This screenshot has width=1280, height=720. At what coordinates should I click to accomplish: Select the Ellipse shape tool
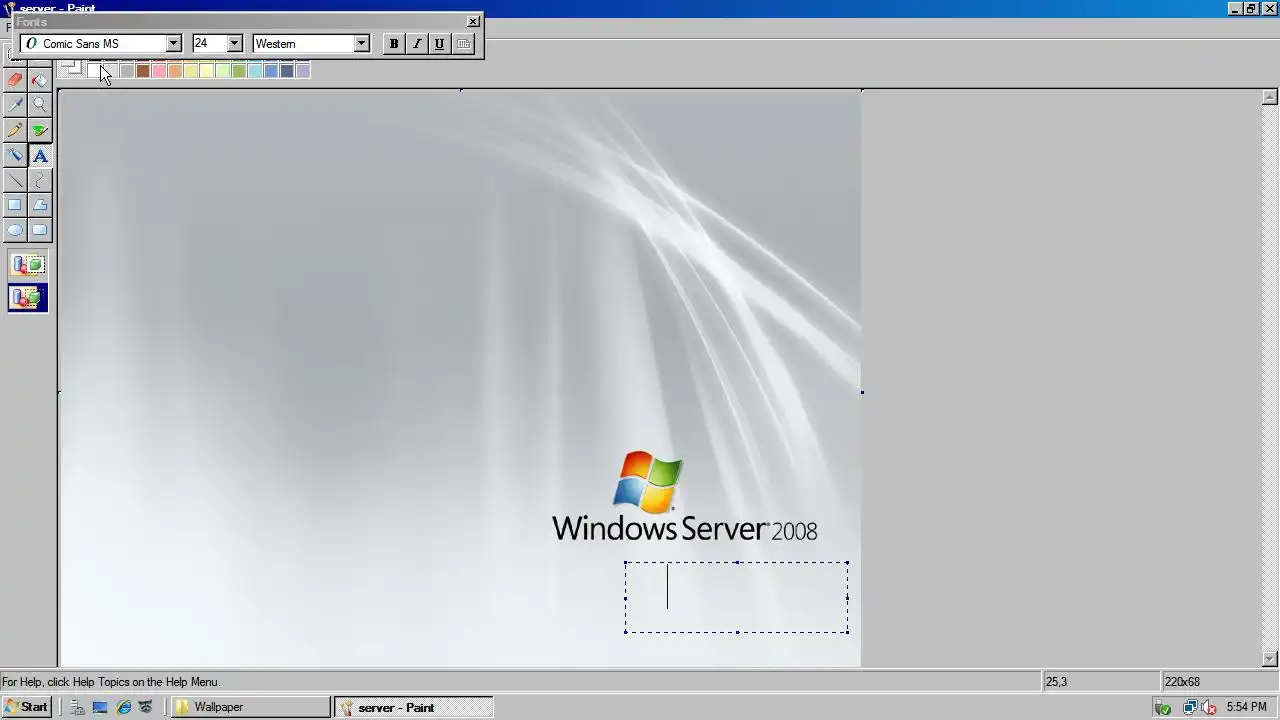[x=15, y=230]
